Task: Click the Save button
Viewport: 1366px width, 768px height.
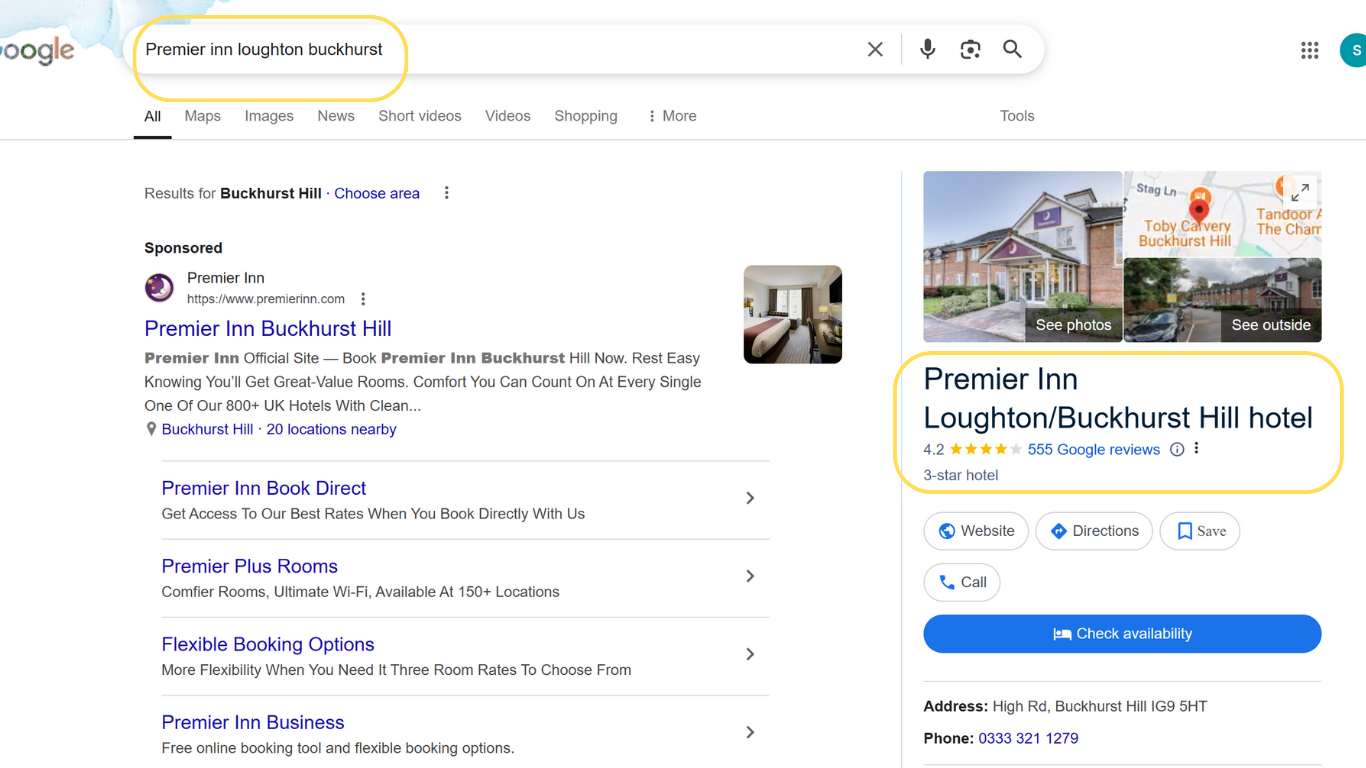Action: pyautogui.click(x=1200, y=531)
